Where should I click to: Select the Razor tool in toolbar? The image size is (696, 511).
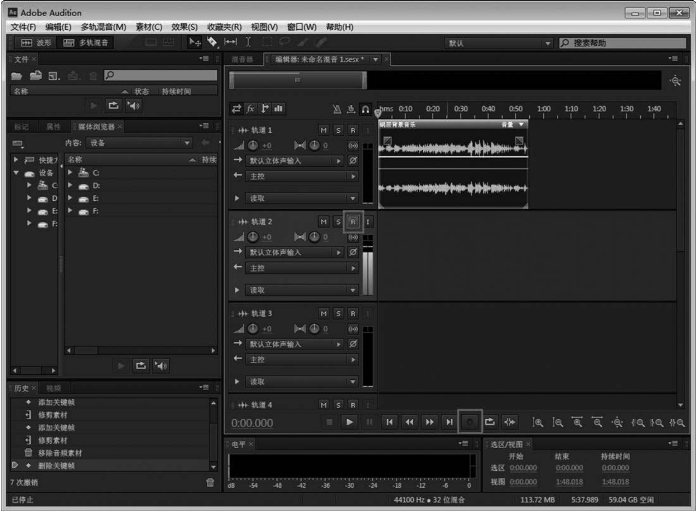(x=211, y=43)
